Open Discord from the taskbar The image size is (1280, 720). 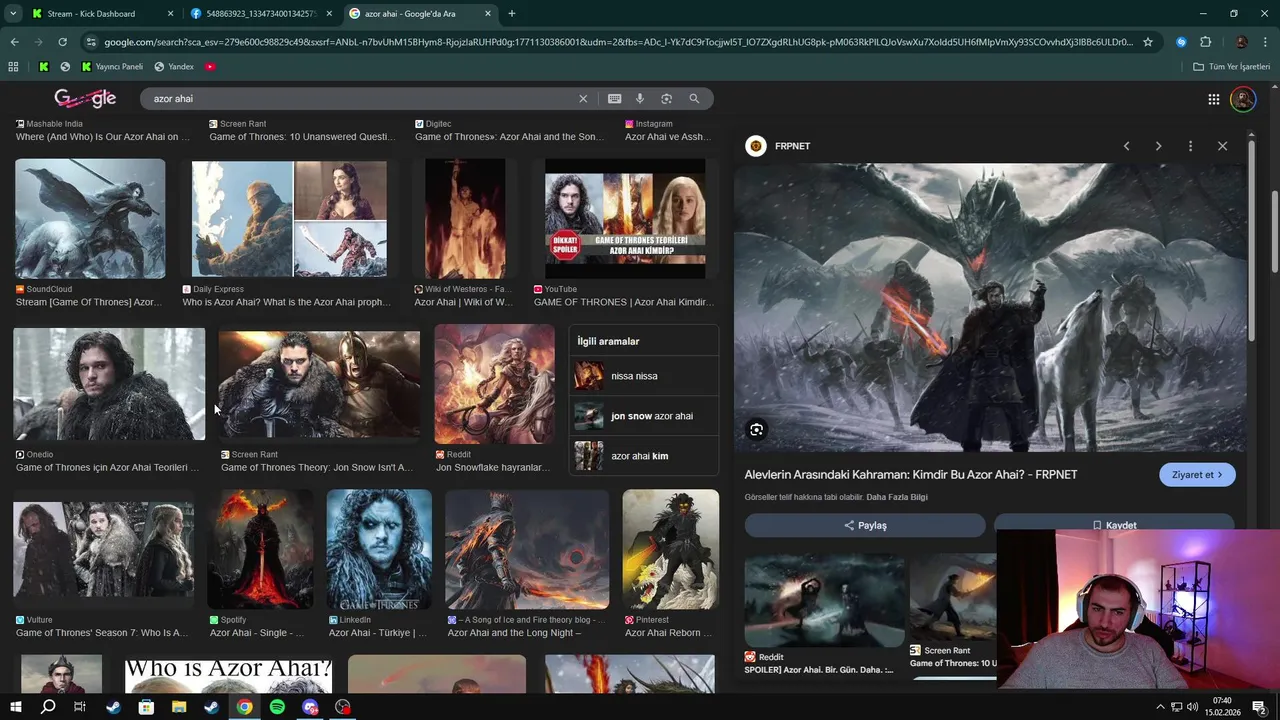pos(310,707)
